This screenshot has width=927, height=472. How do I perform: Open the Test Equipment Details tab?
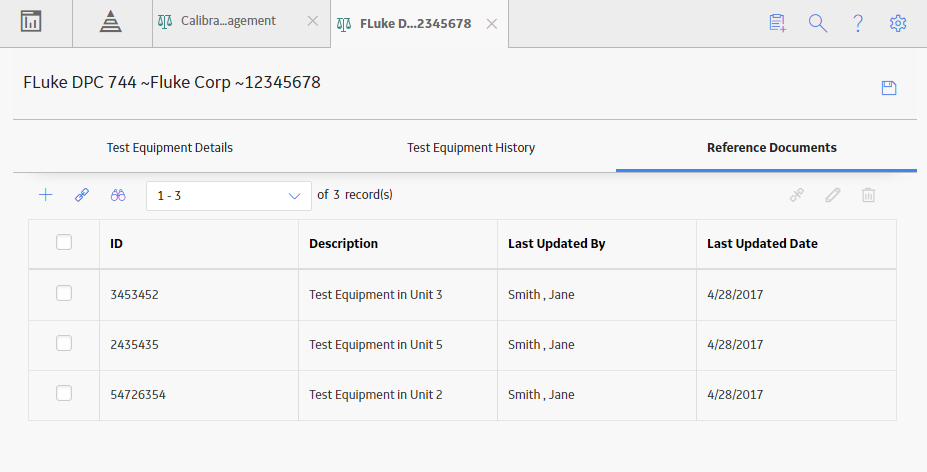(170, 148)
